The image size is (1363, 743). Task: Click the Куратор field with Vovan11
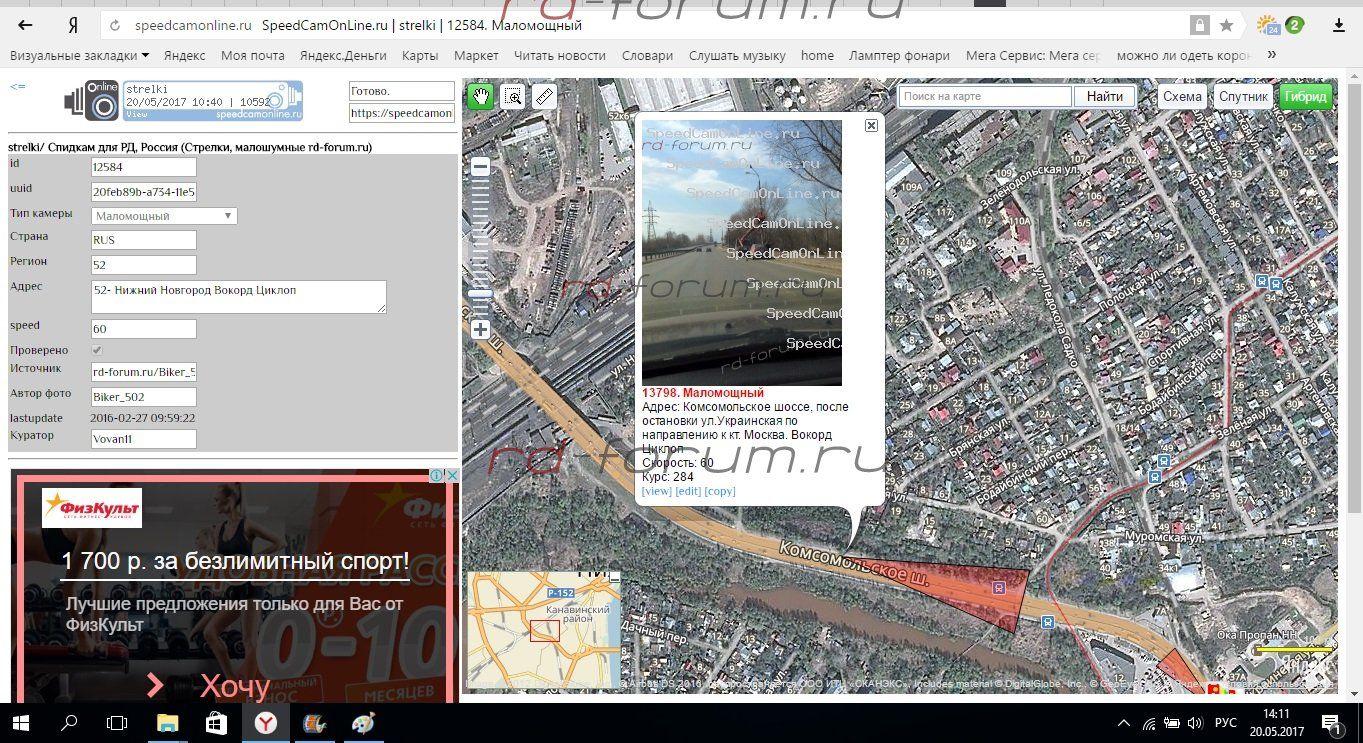[143, 438]
